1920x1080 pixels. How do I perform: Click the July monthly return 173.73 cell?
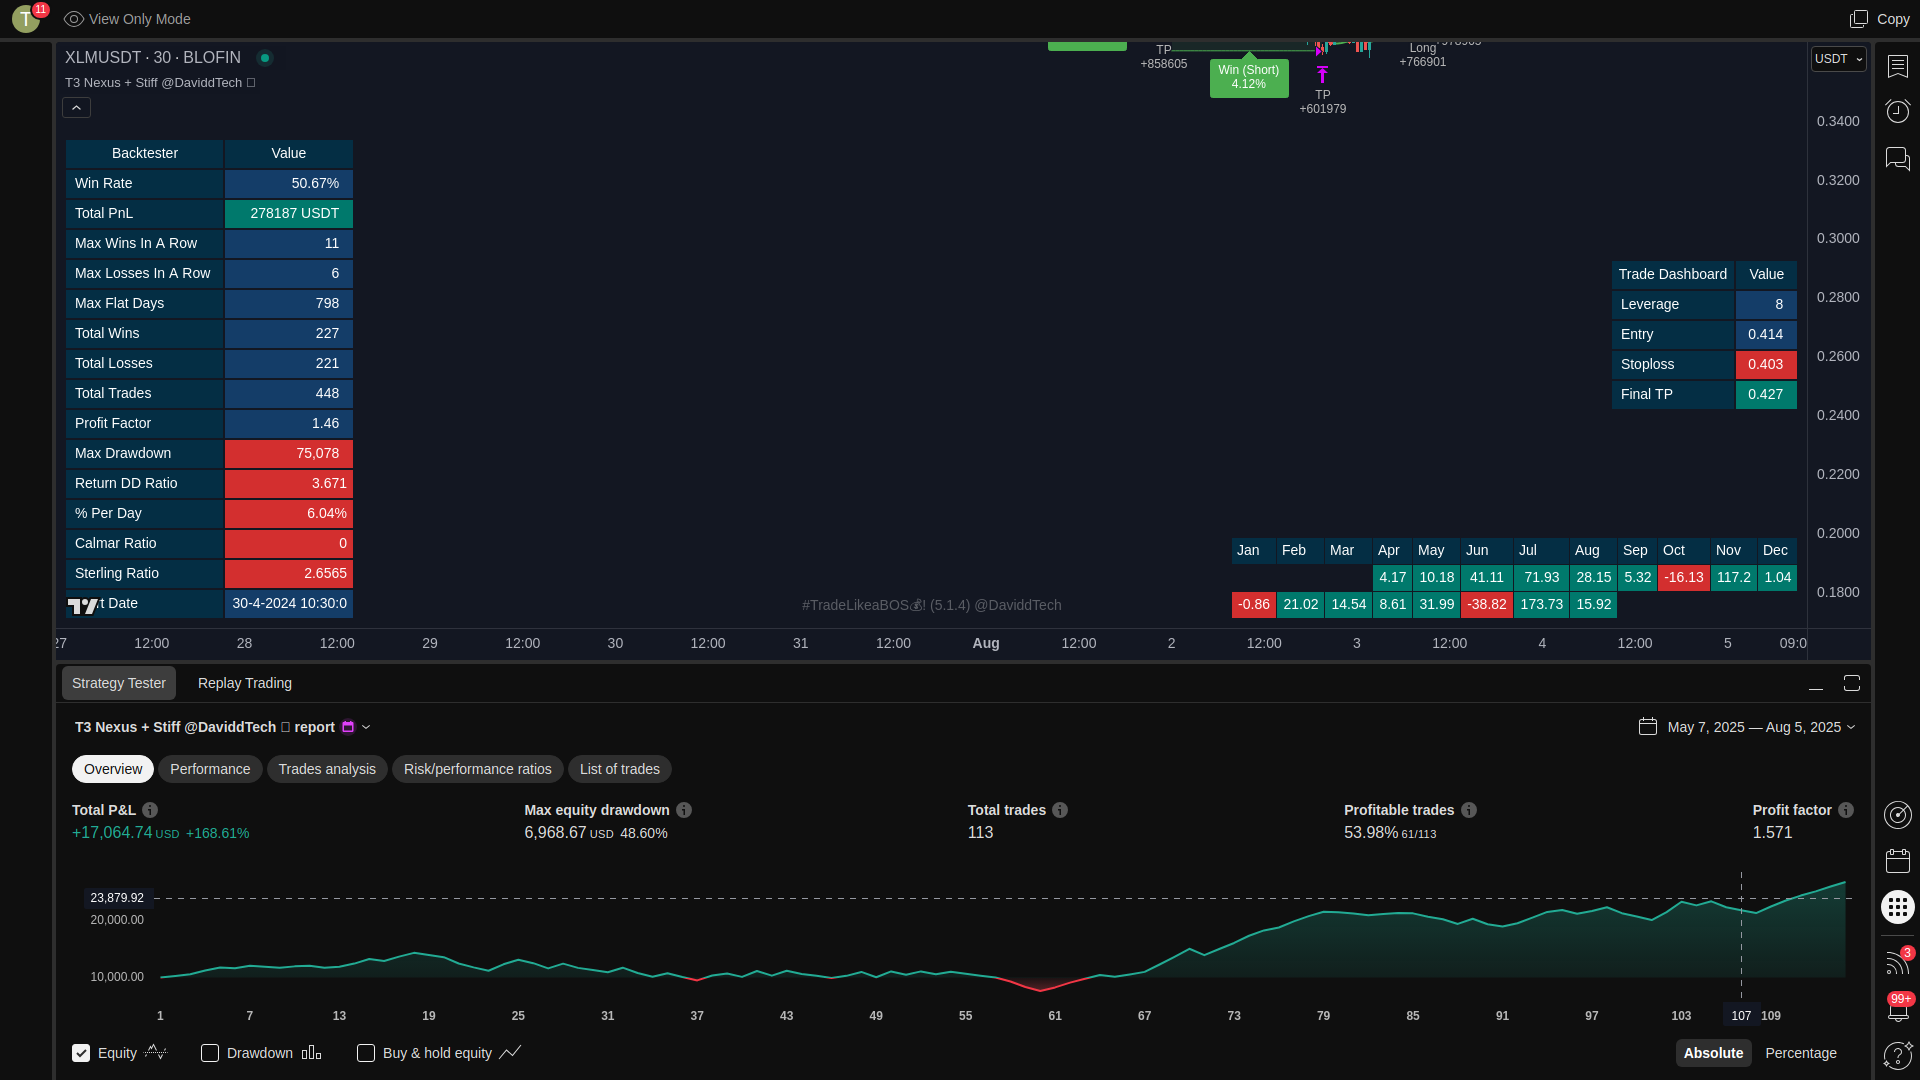point(1541,604)
